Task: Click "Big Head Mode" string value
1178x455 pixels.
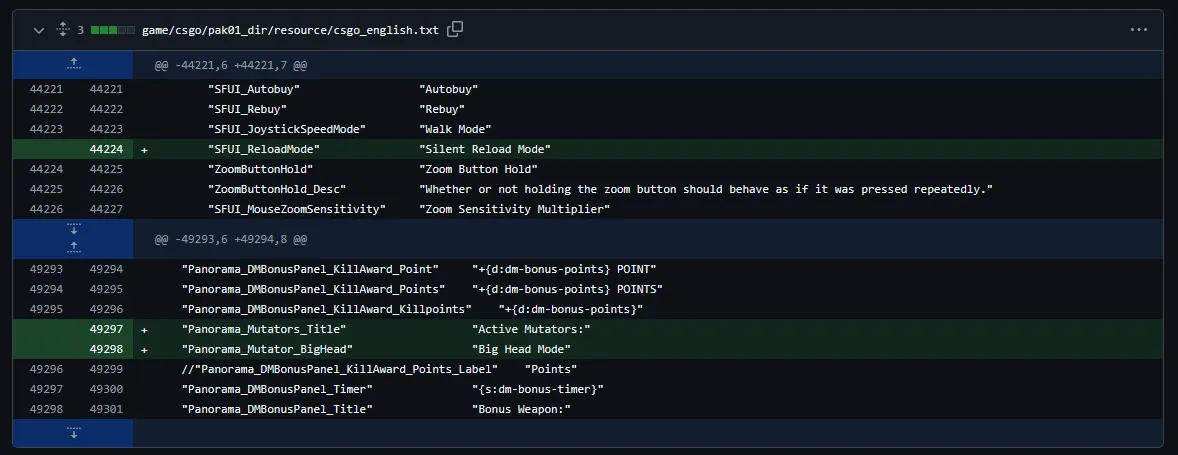Action: [x=521, y=349]
